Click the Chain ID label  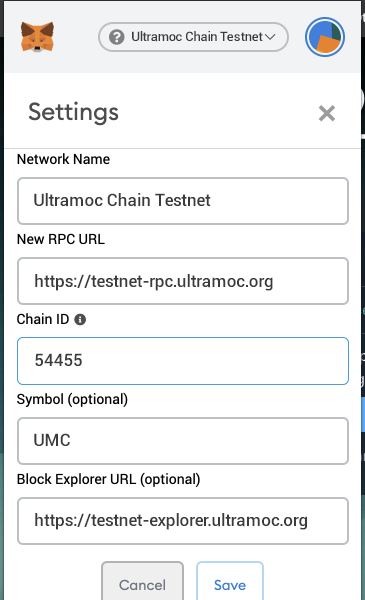pyautogui.click(x=43, y=319)
